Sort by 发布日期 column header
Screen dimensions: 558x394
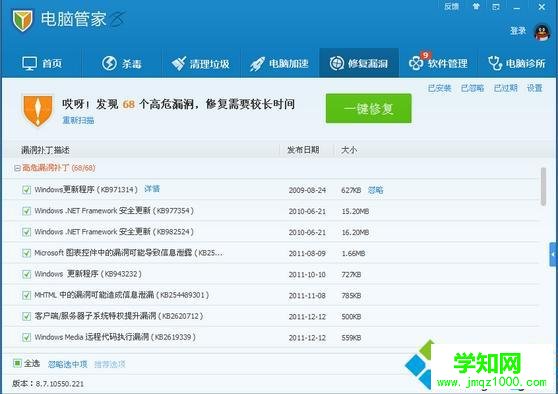303,150
